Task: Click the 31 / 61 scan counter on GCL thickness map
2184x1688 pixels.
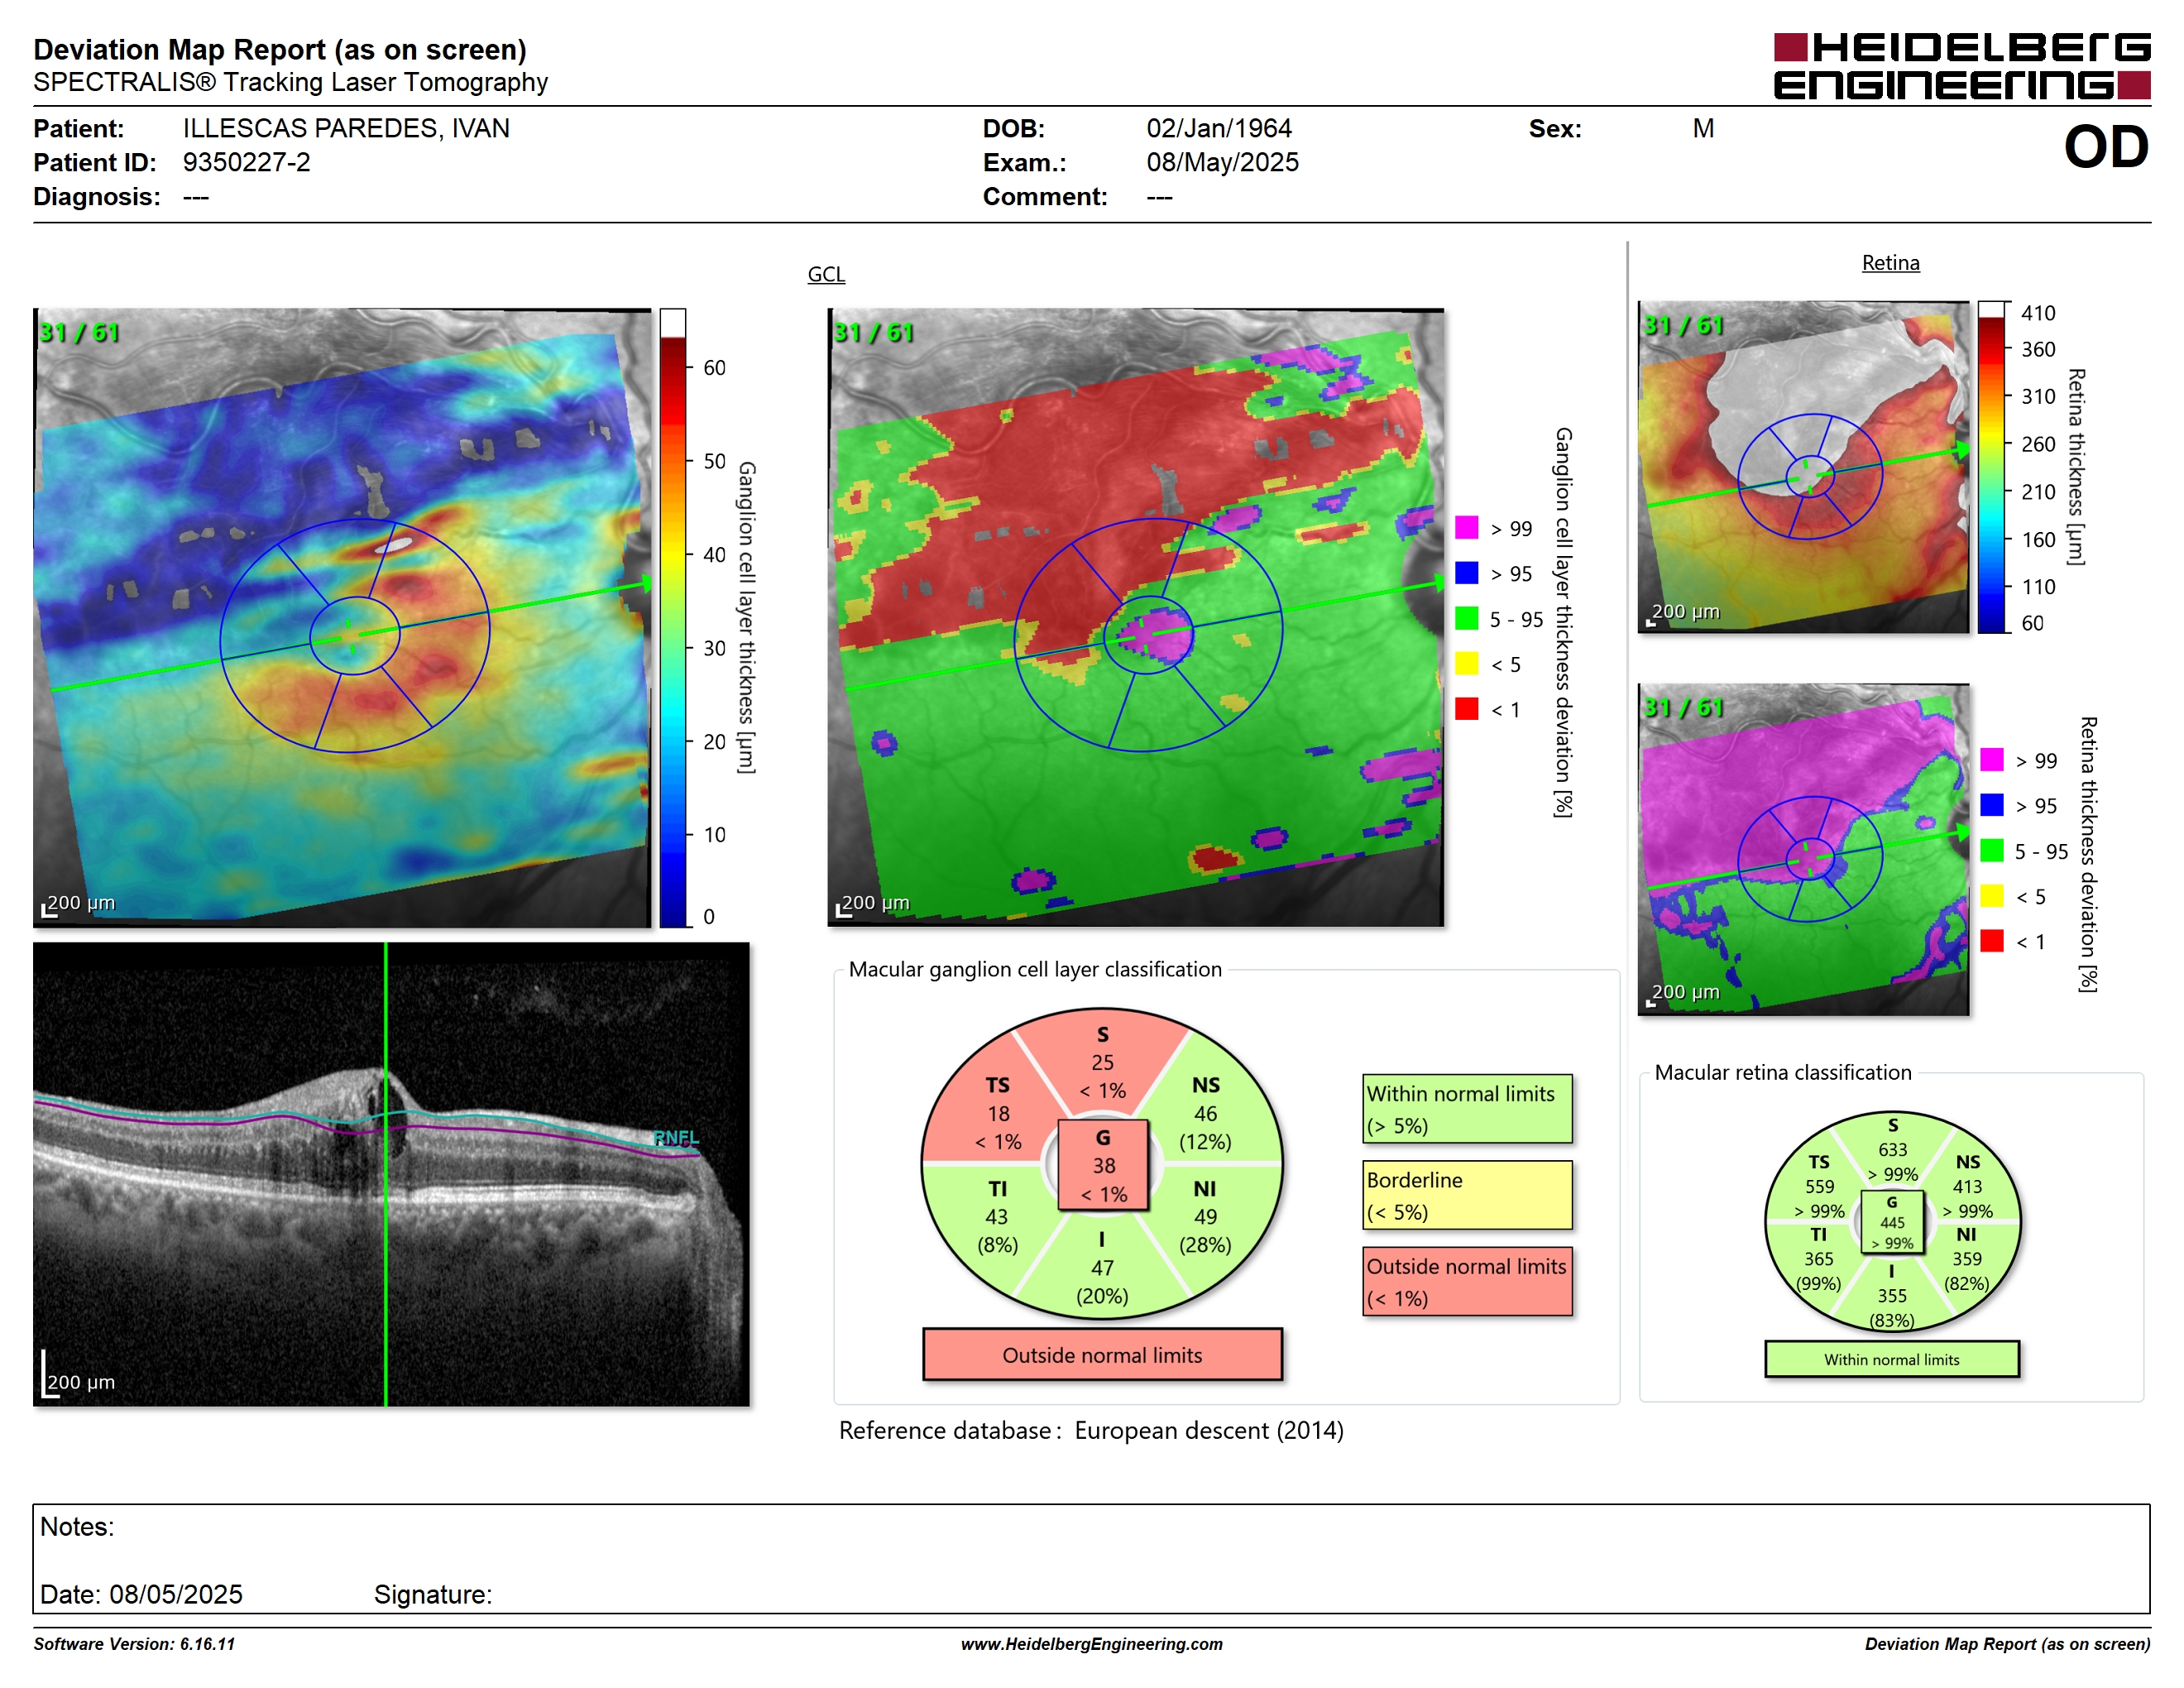Action: coord(79,332)
